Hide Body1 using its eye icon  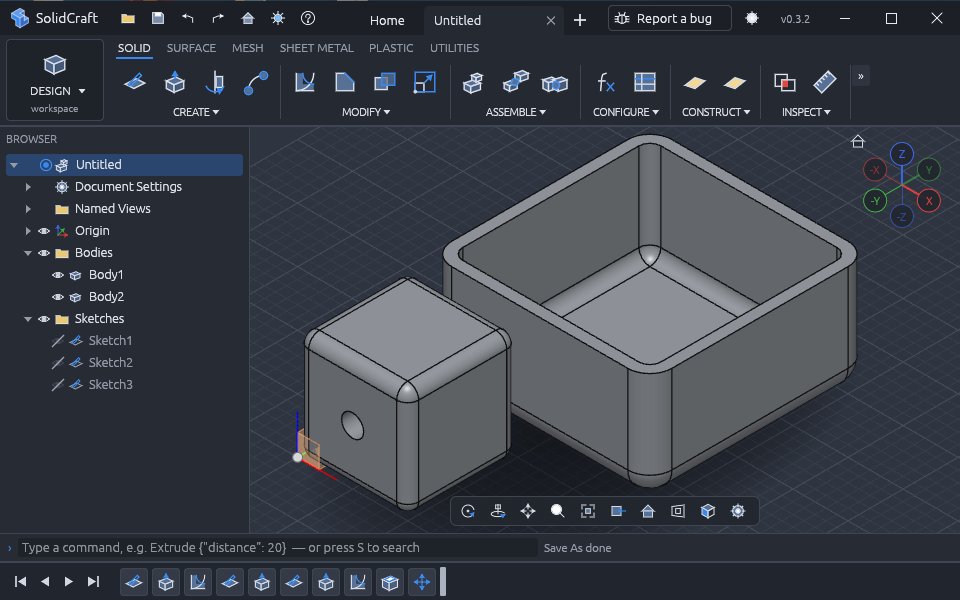58,275
